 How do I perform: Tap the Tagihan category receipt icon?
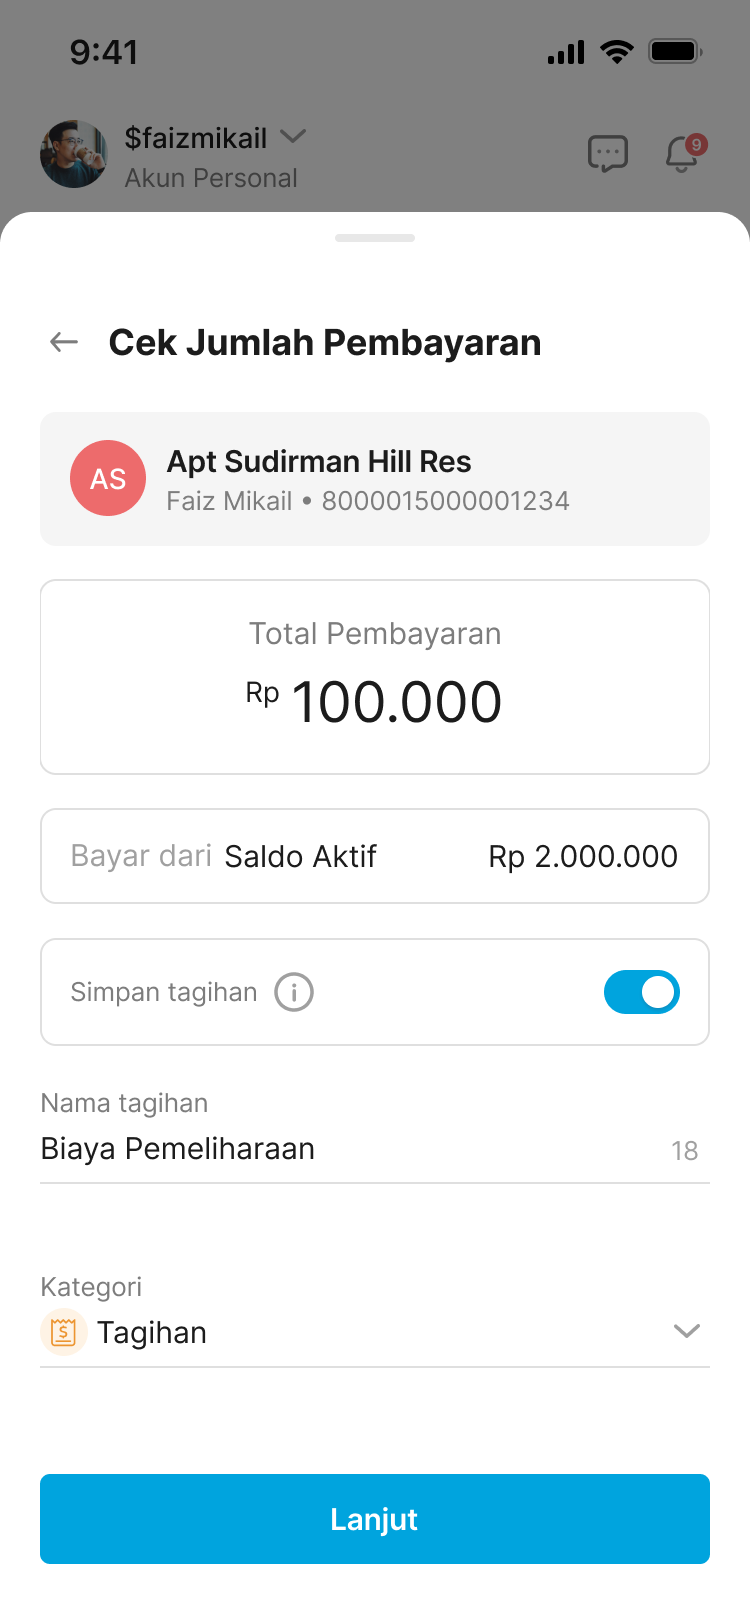click(63, 1332)
